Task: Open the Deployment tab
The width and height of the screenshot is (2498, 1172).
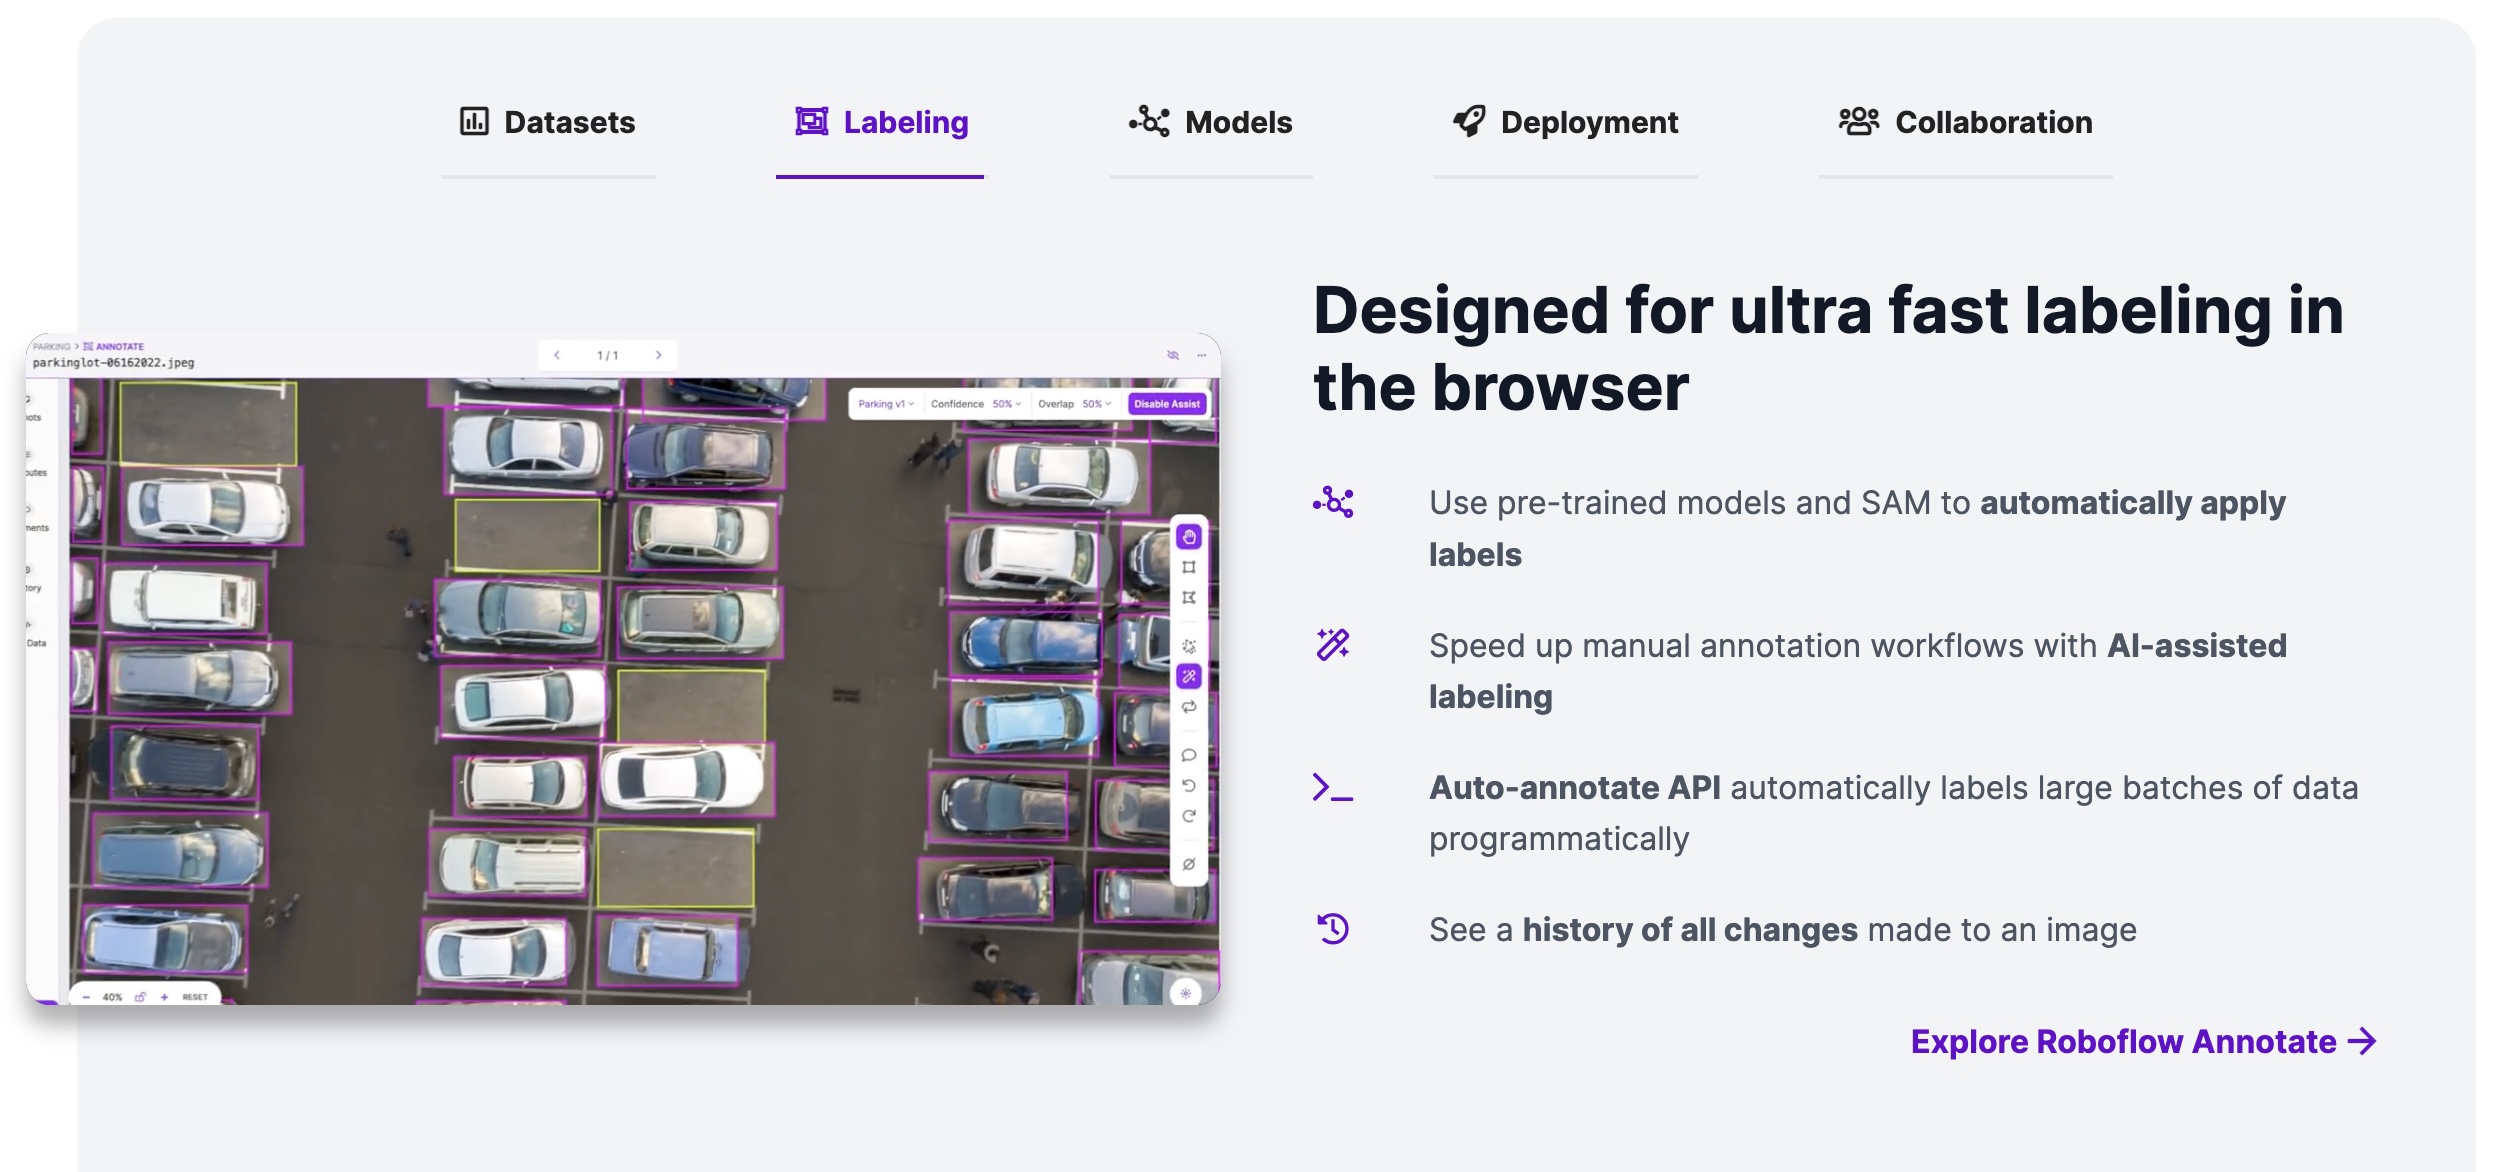Action: pos(1565,123)
